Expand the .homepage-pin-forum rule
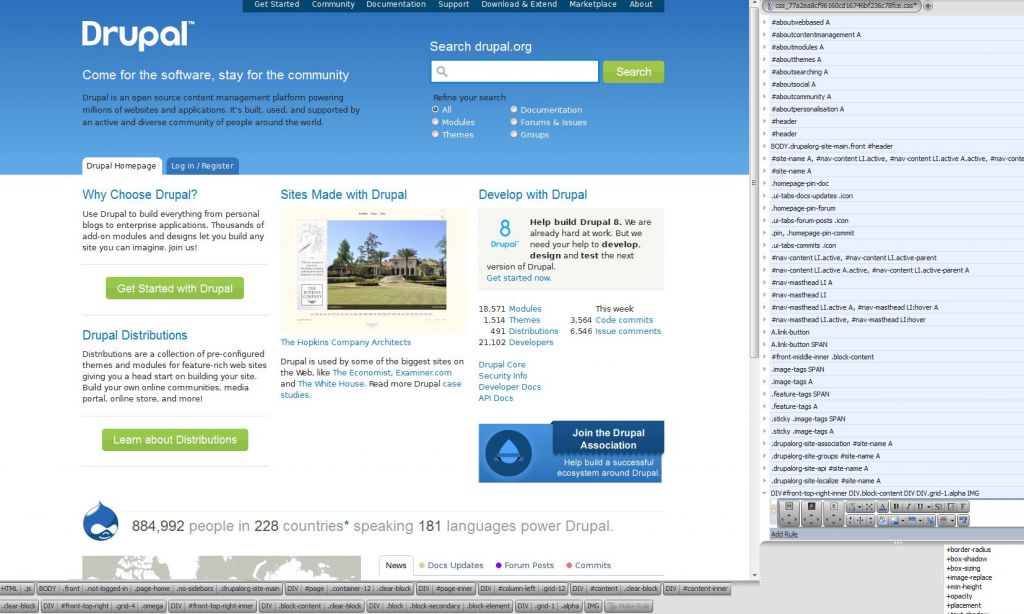The height and width of the screenshot is (614, 1024). point(765,208)
